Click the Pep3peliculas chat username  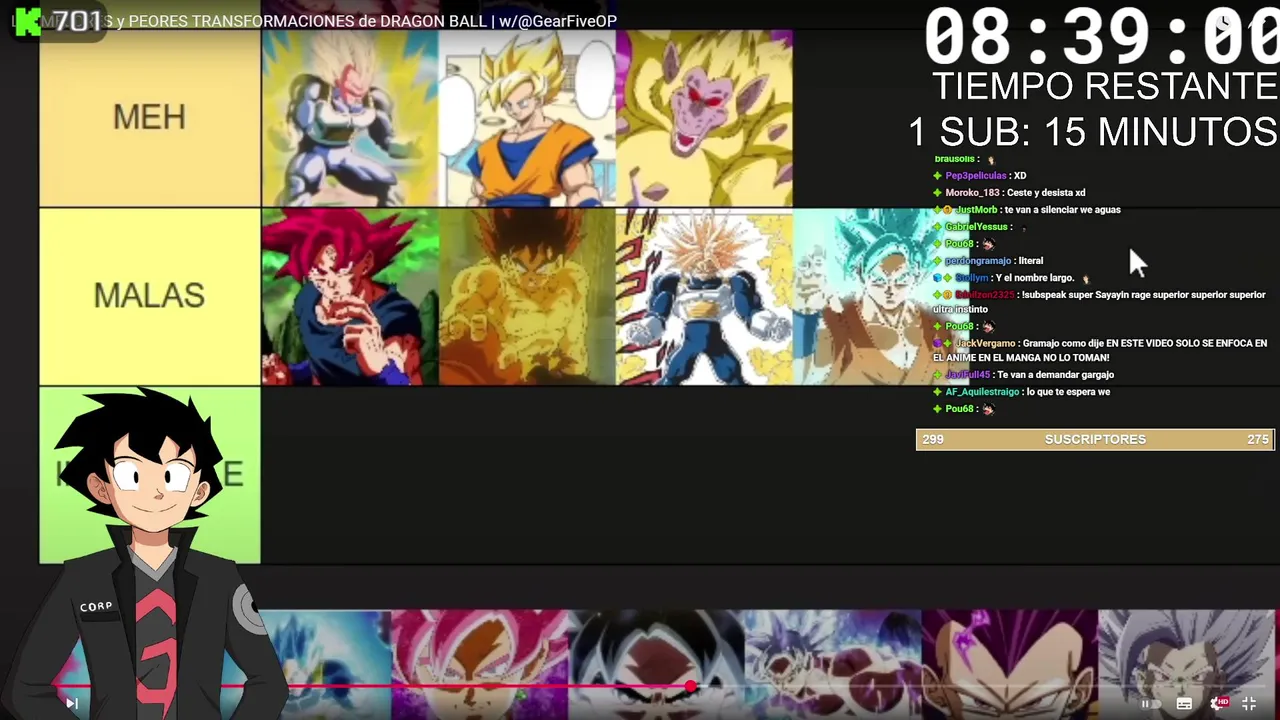coord(976,176)
